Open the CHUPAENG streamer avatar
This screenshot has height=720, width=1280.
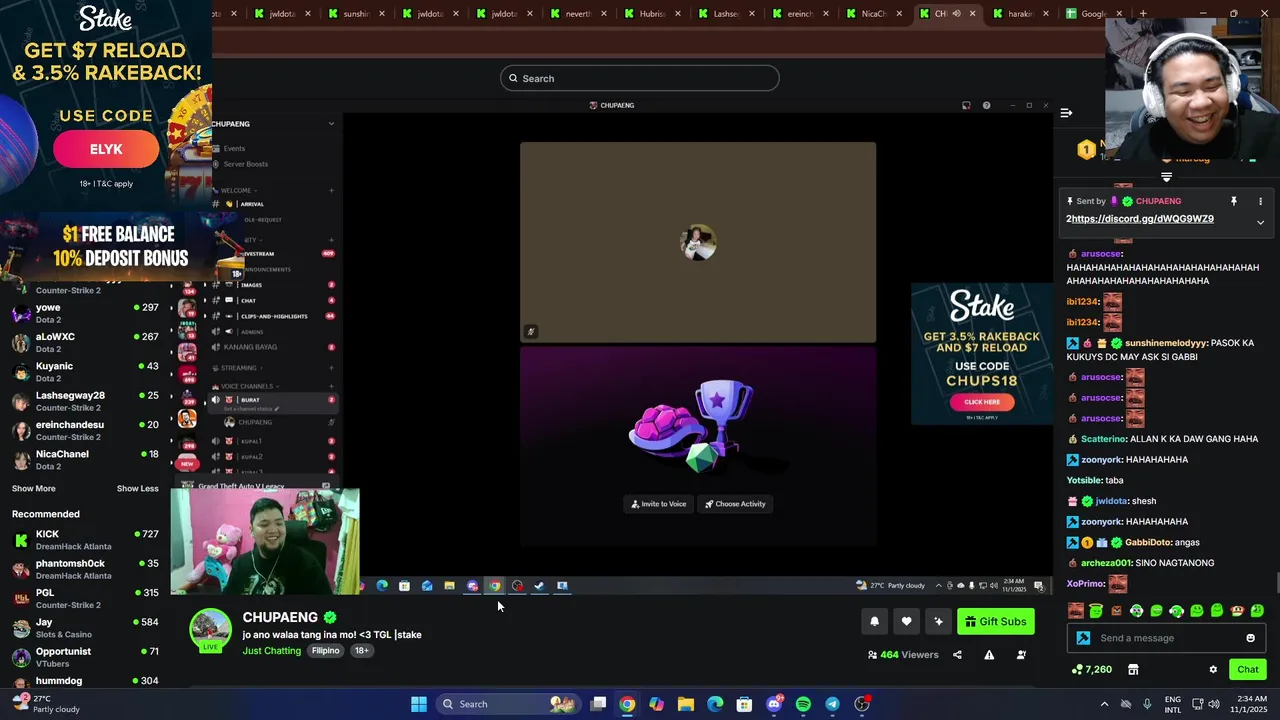pyautogui.click(x=210, y=629)
